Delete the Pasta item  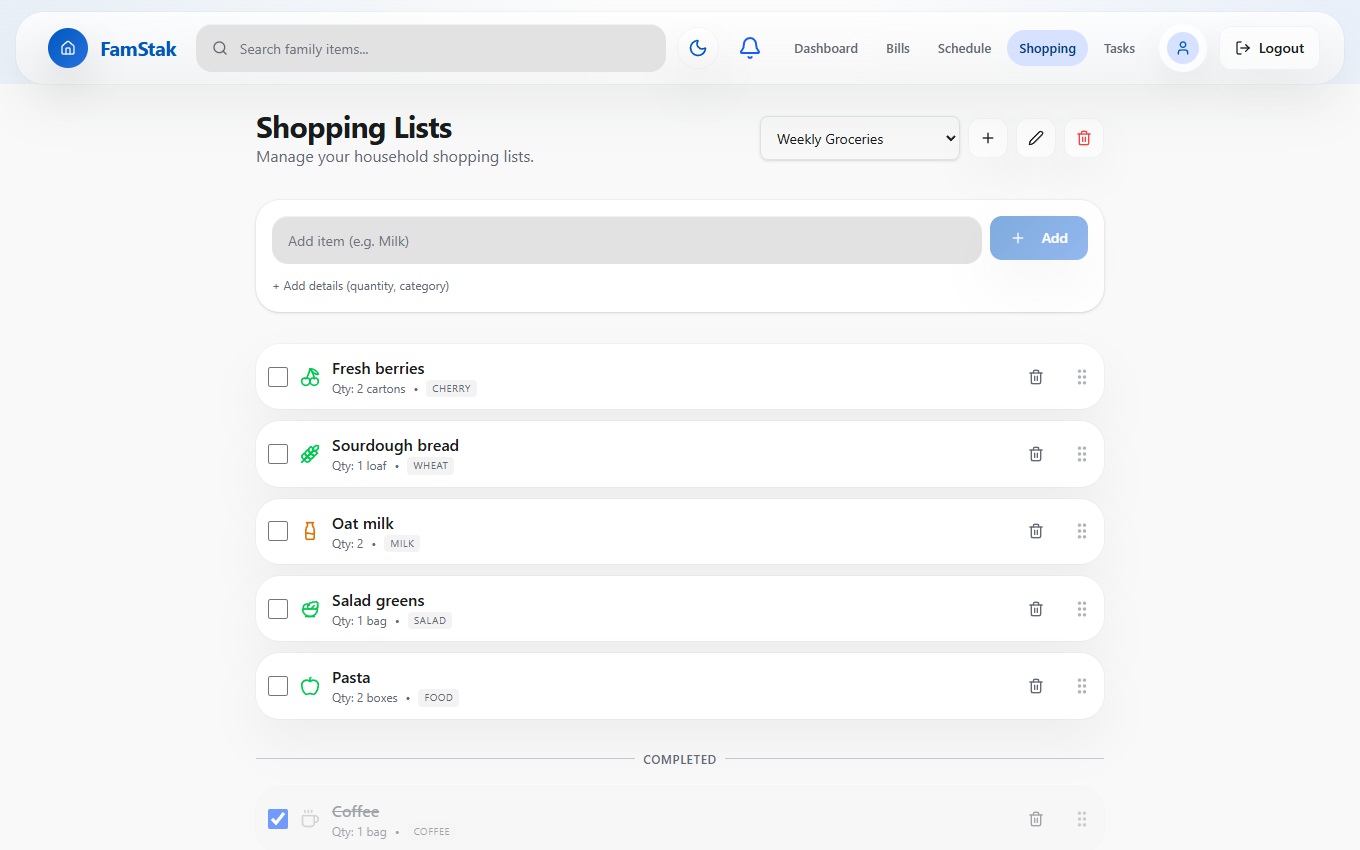click(x=1036, y=686)
